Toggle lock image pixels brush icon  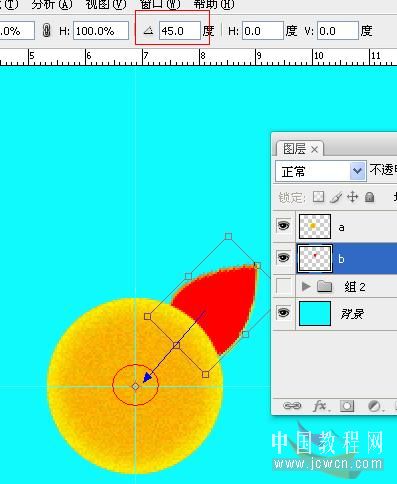click(336, 197)
